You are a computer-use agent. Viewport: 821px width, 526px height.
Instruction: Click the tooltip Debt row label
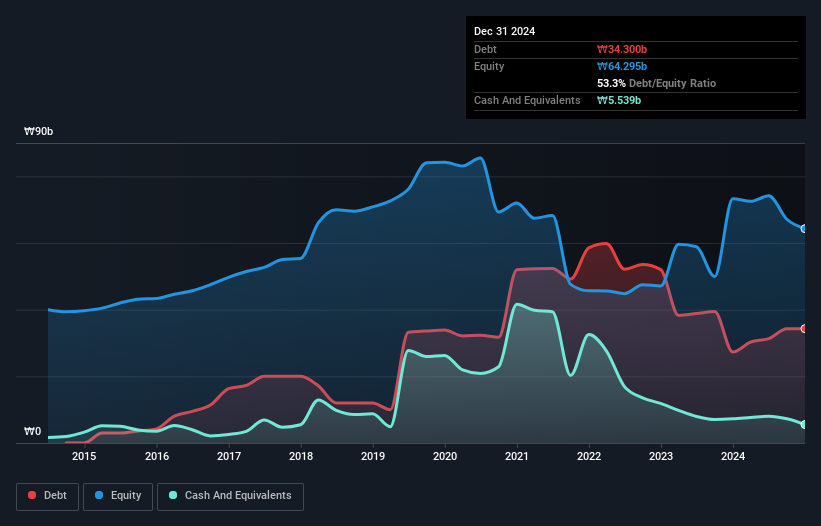coord(485,49)
